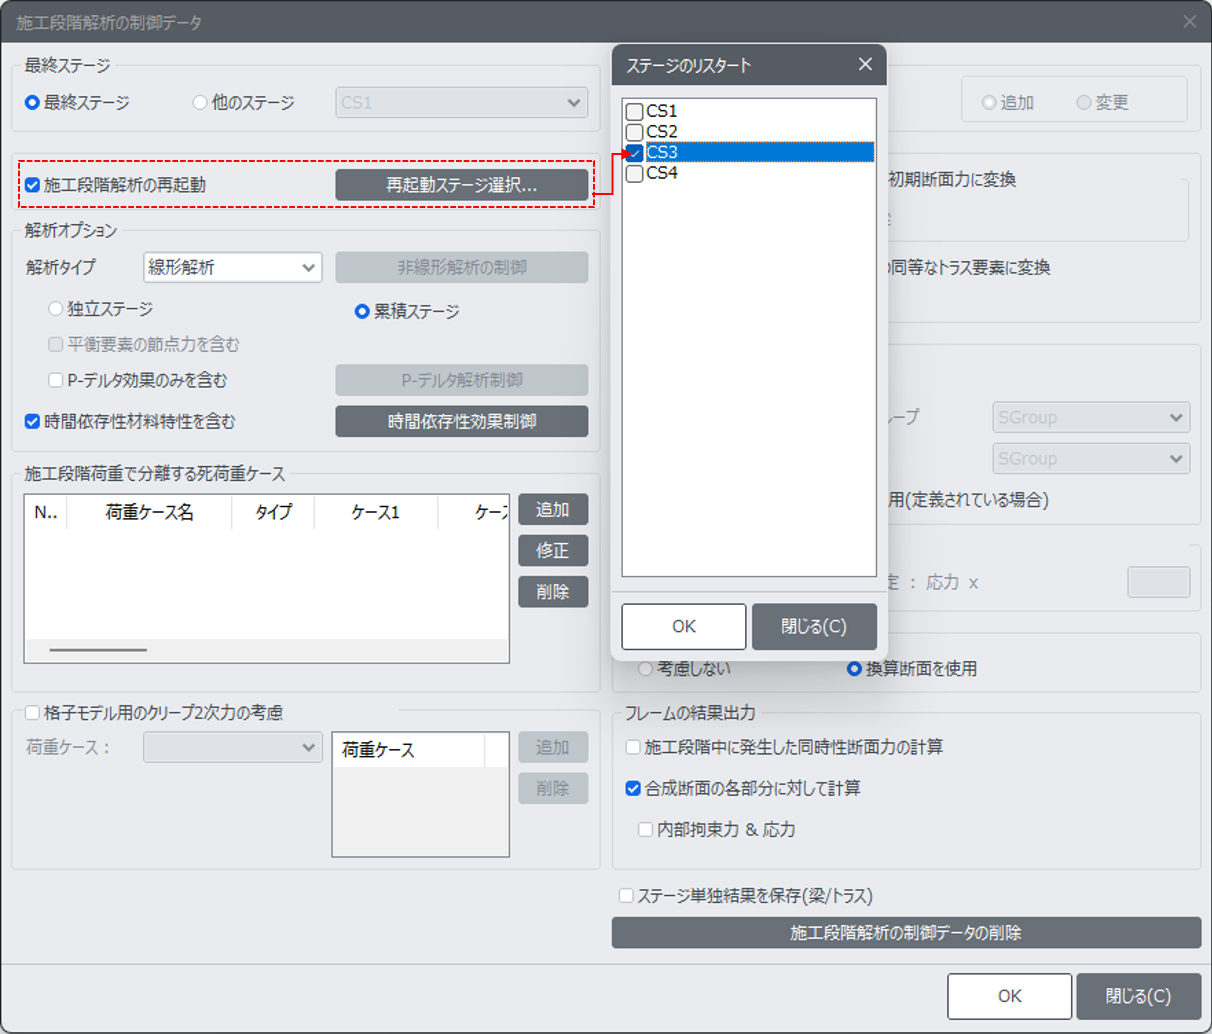Click 閉じる(C) in the stage restart popup
Viewport: 1212px width, 1034px height.
pyautogui.click(x=813, y=626)
